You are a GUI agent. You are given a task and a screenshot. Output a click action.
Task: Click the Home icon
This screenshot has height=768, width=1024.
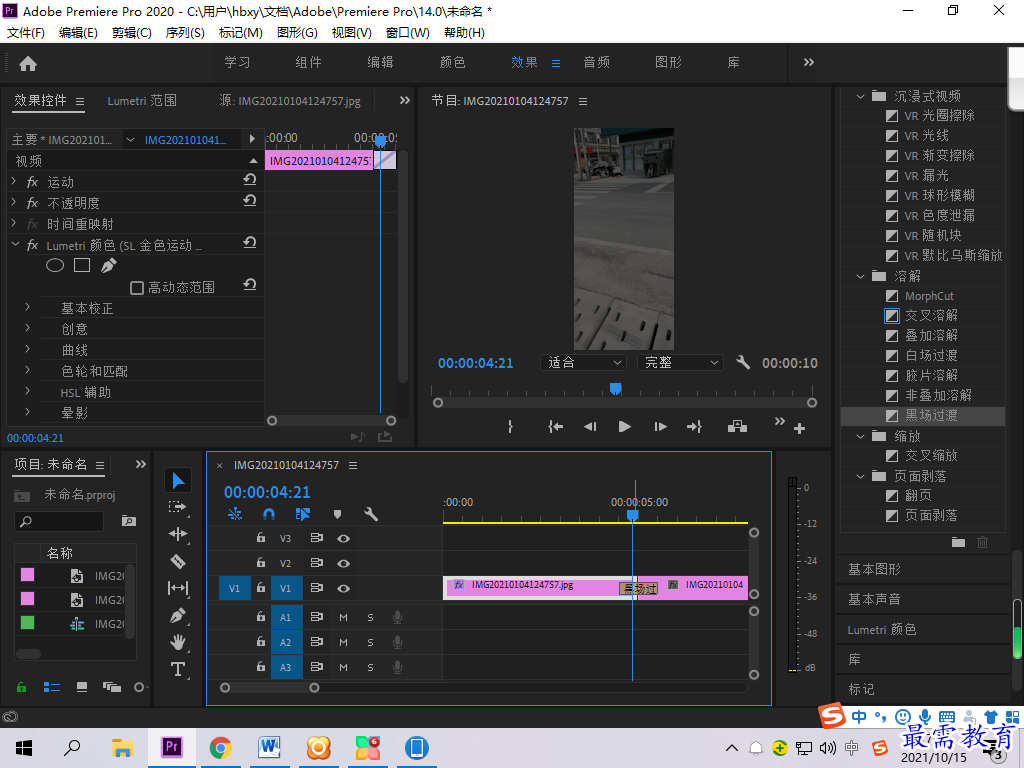pos(28,63)
